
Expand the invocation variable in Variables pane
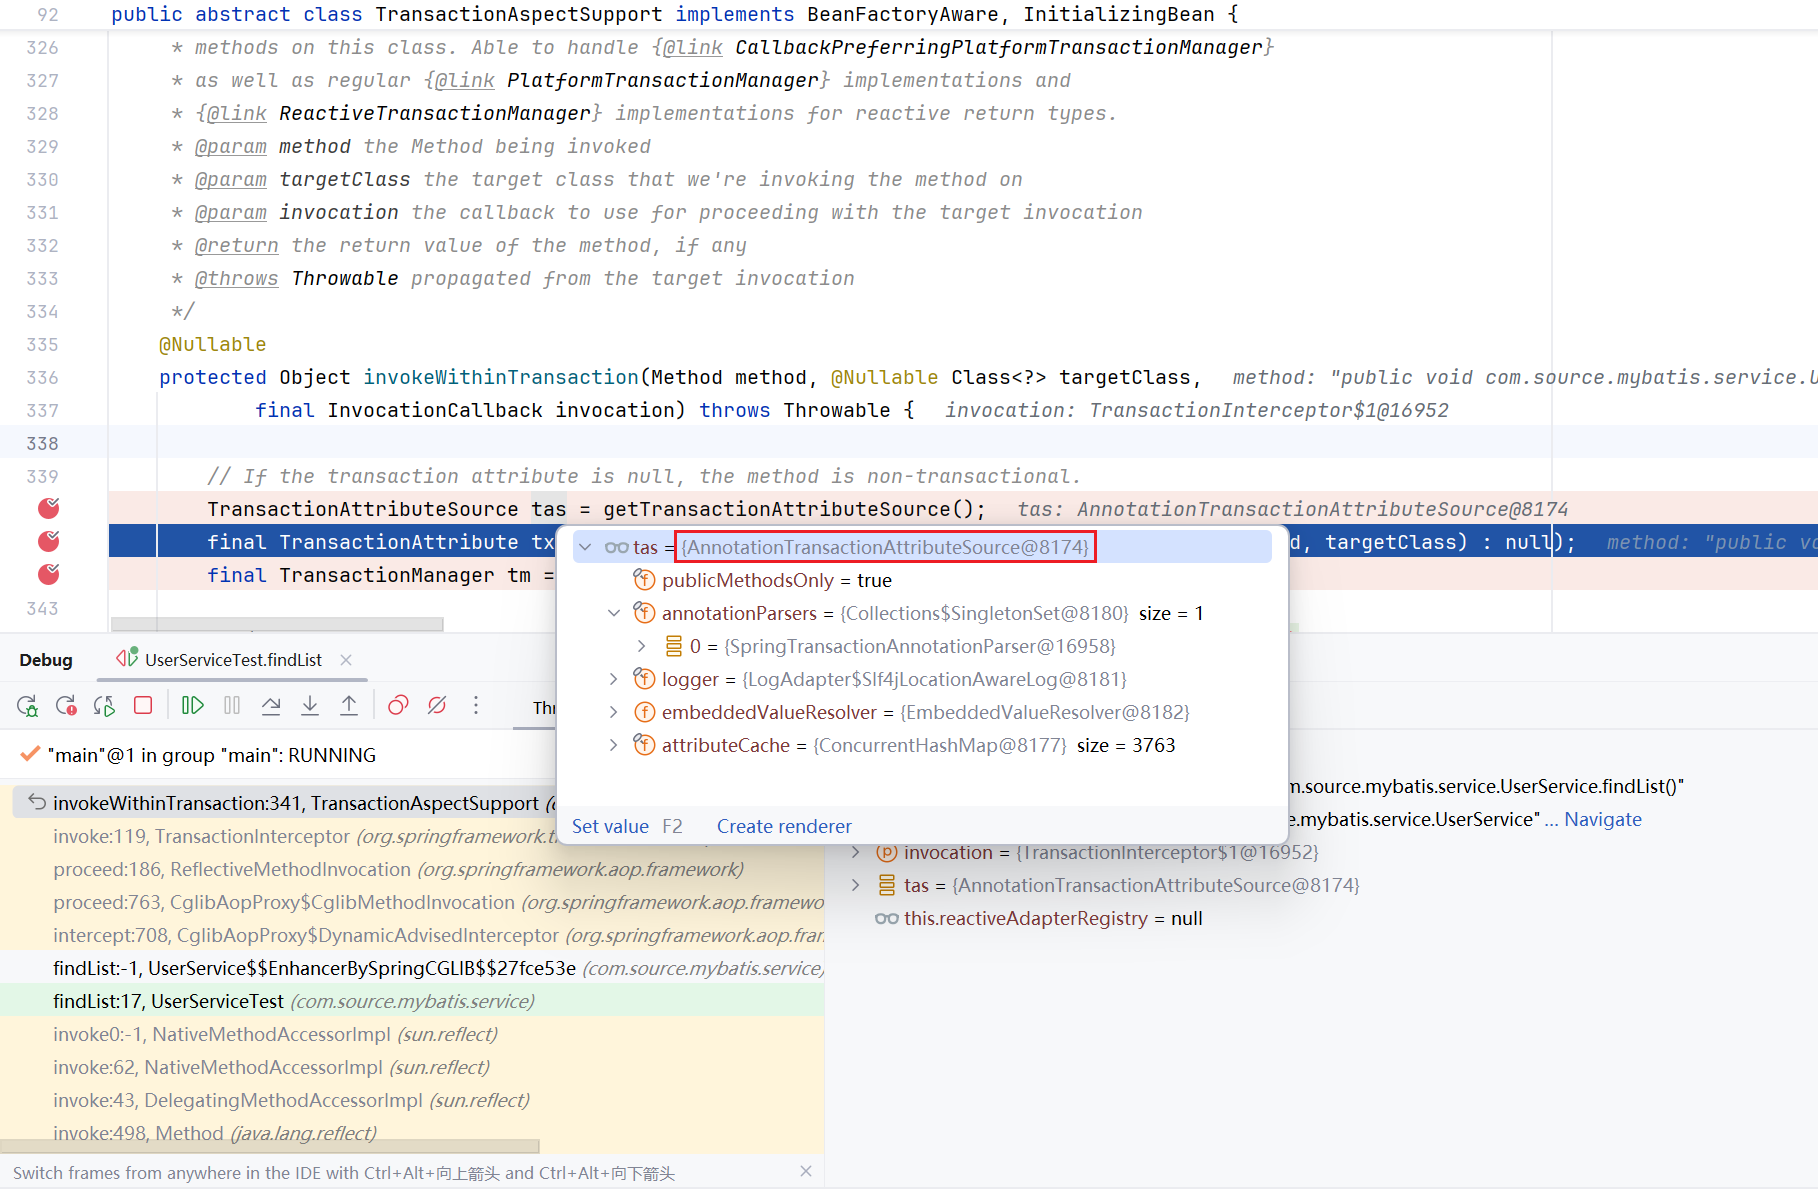(856, 852)
